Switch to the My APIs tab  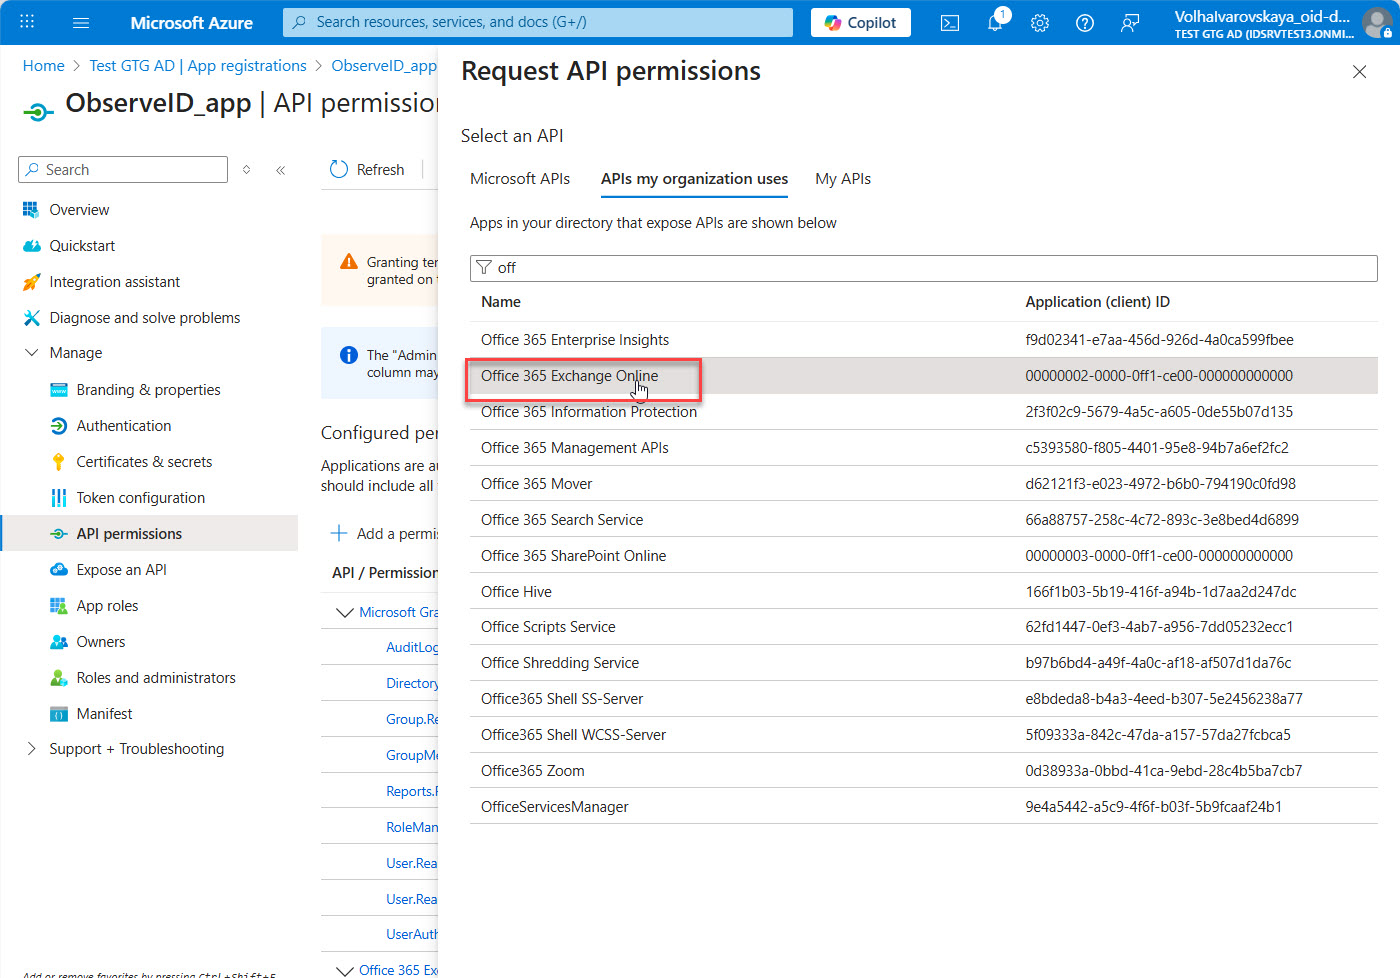pos(842,179)
